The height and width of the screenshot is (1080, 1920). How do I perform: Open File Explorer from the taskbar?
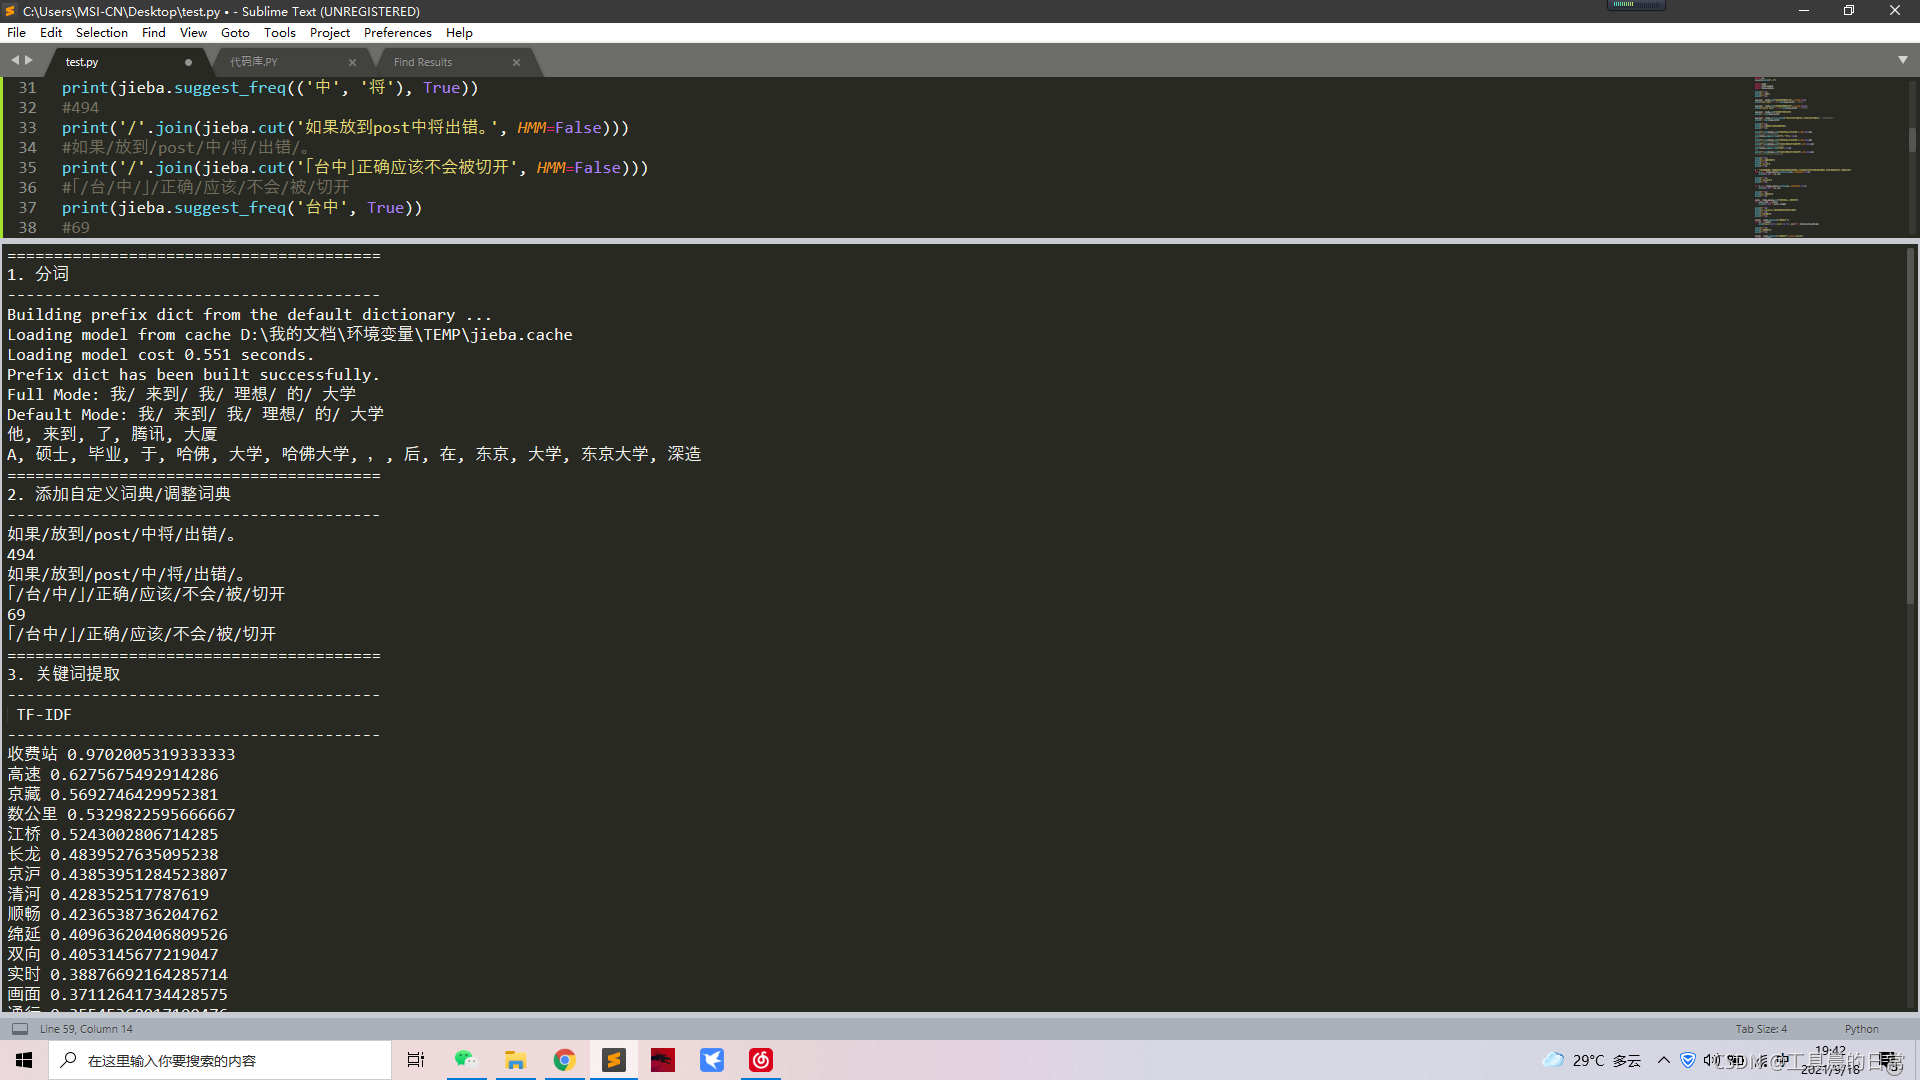515,1060
